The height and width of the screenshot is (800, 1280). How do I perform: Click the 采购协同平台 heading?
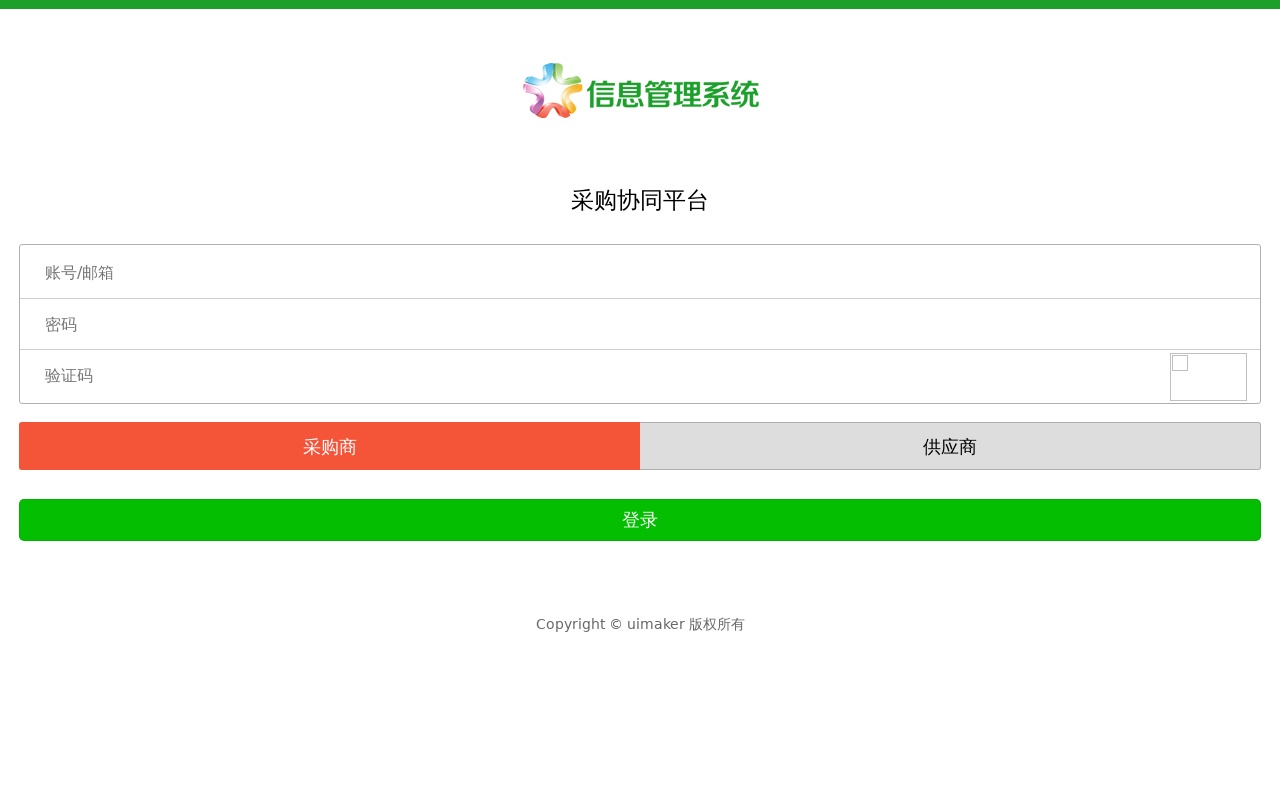click(x=640, y=200)
